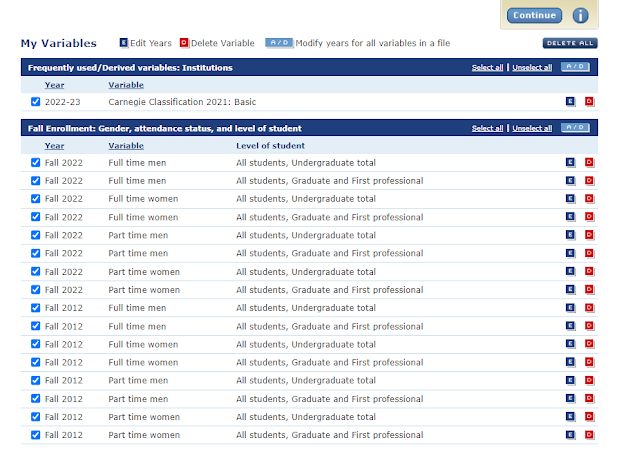
Task: Edit years for Fall 2022 Part time men Undergraduate
Action: tap(570, 235)
